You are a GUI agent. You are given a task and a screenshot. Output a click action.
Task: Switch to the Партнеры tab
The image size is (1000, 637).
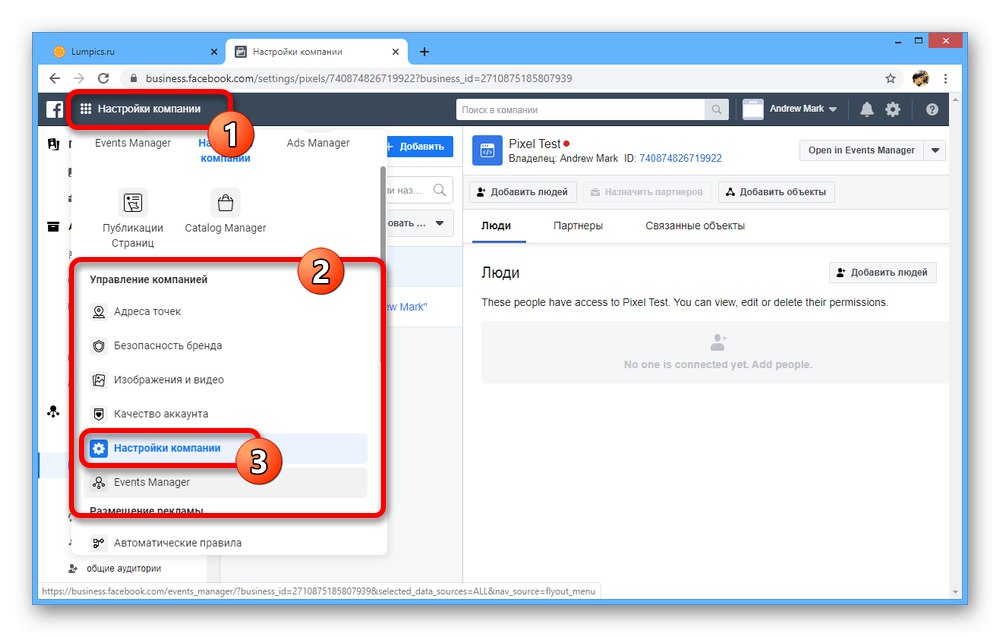click(x=578, y=226)
